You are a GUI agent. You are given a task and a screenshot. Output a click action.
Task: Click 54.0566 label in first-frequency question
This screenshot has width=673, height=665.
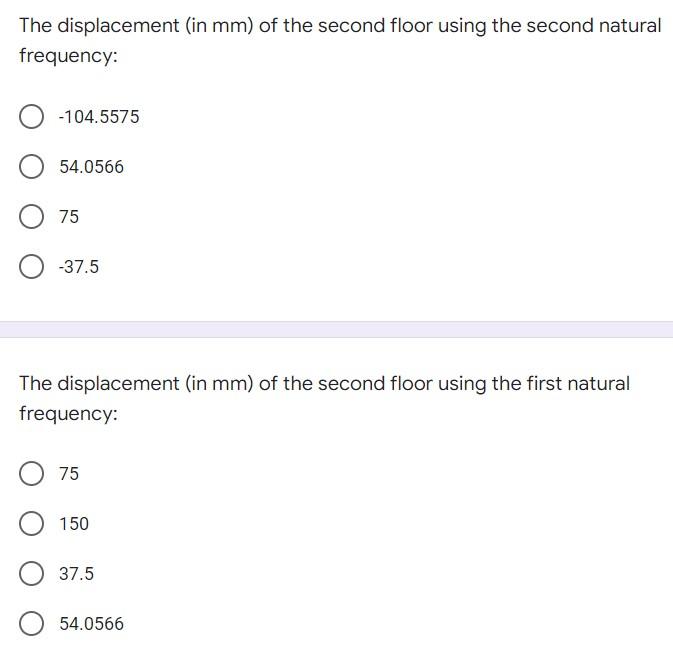tap(91, 624)
